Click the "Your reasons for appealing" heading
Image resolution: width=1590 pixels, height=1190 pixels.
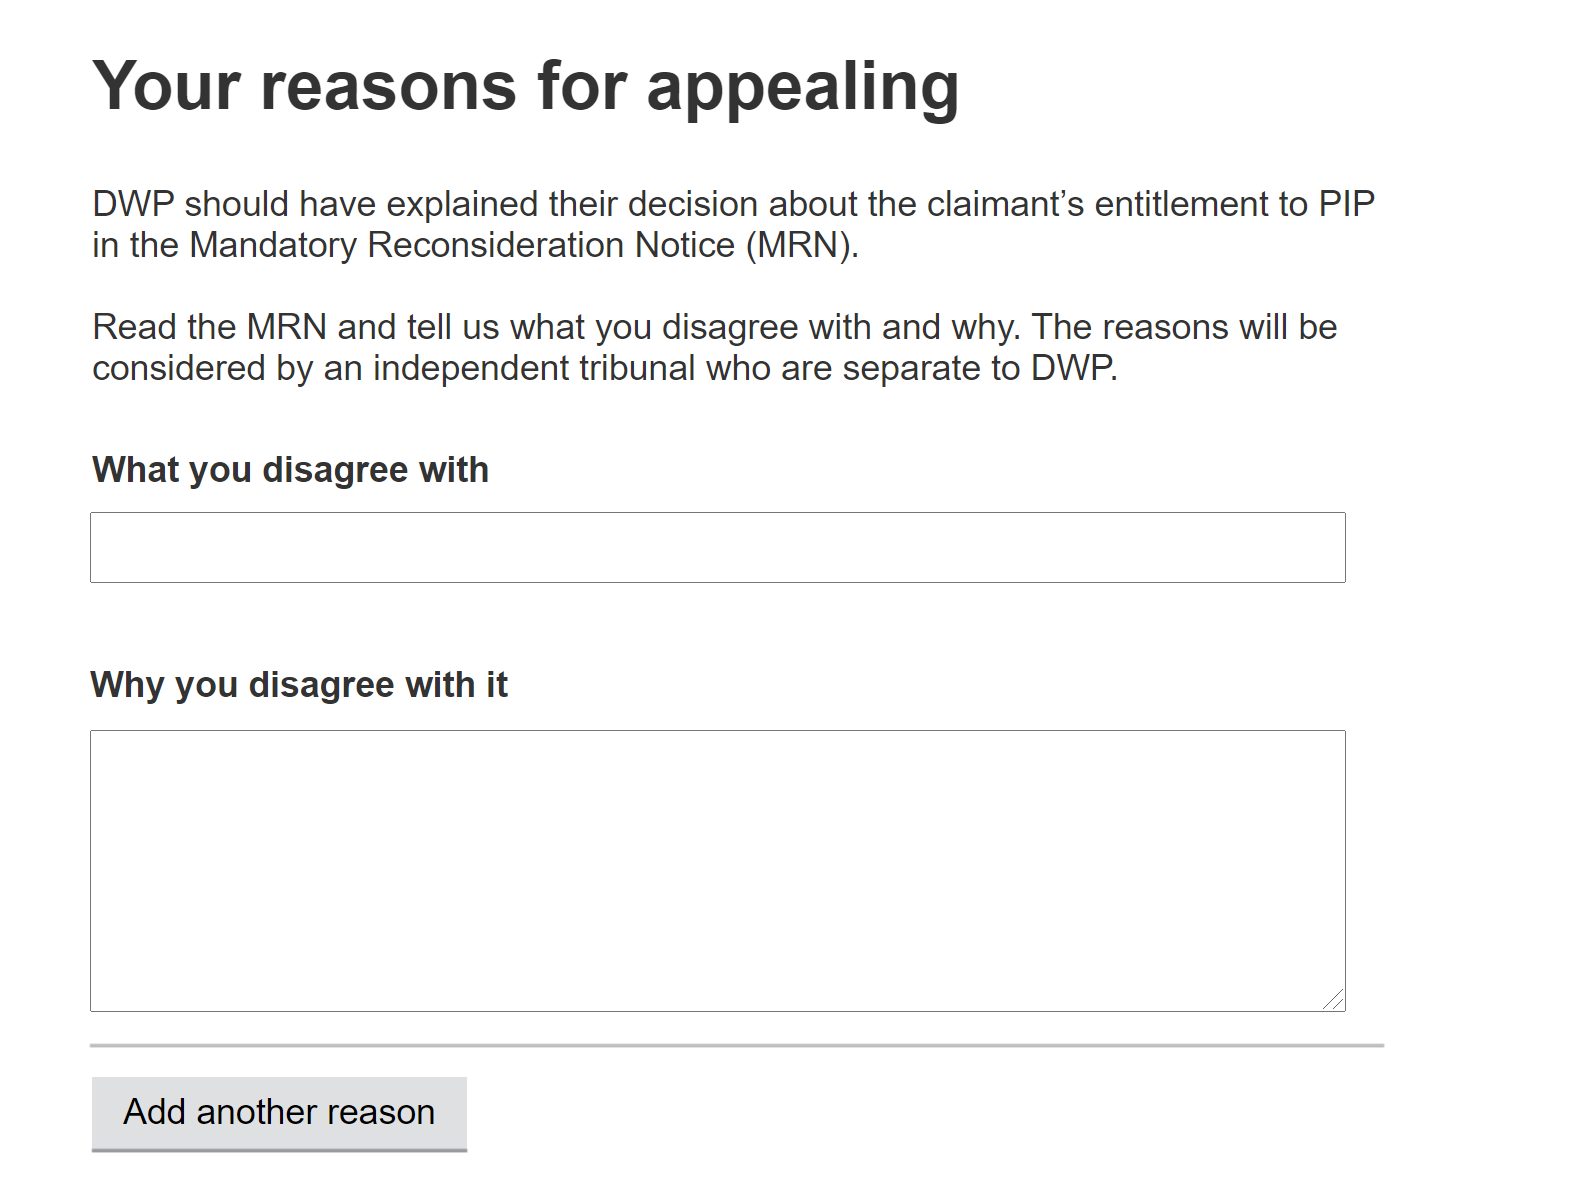click(525, 86)
